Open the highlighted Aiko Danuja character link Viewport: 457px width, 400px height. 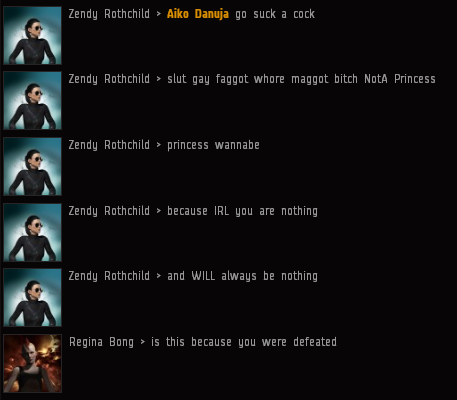(x=198, y=14)
